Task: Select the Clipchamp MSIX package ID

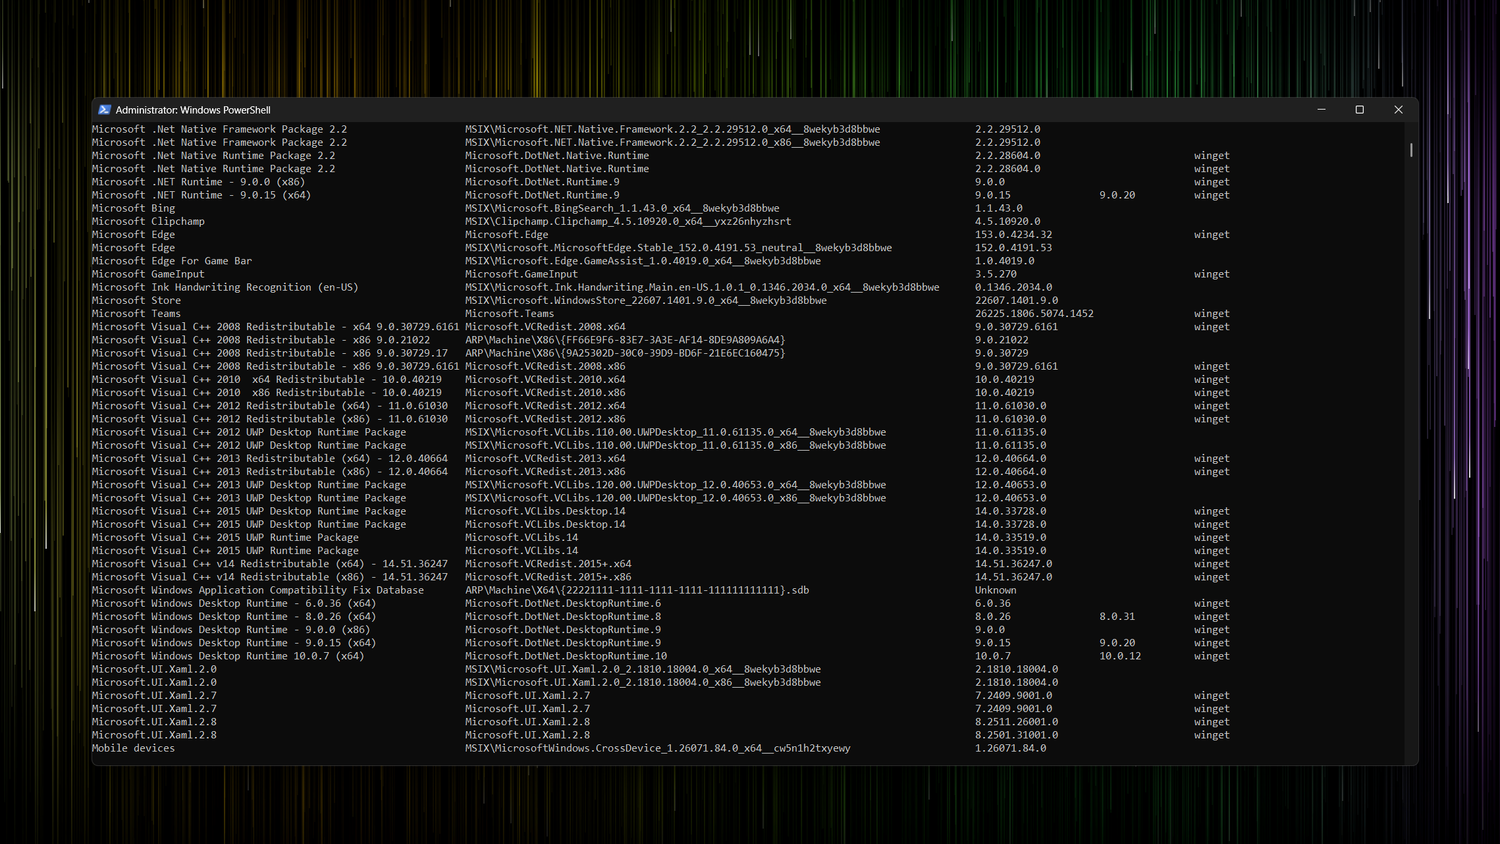Action: click(628, 221)
